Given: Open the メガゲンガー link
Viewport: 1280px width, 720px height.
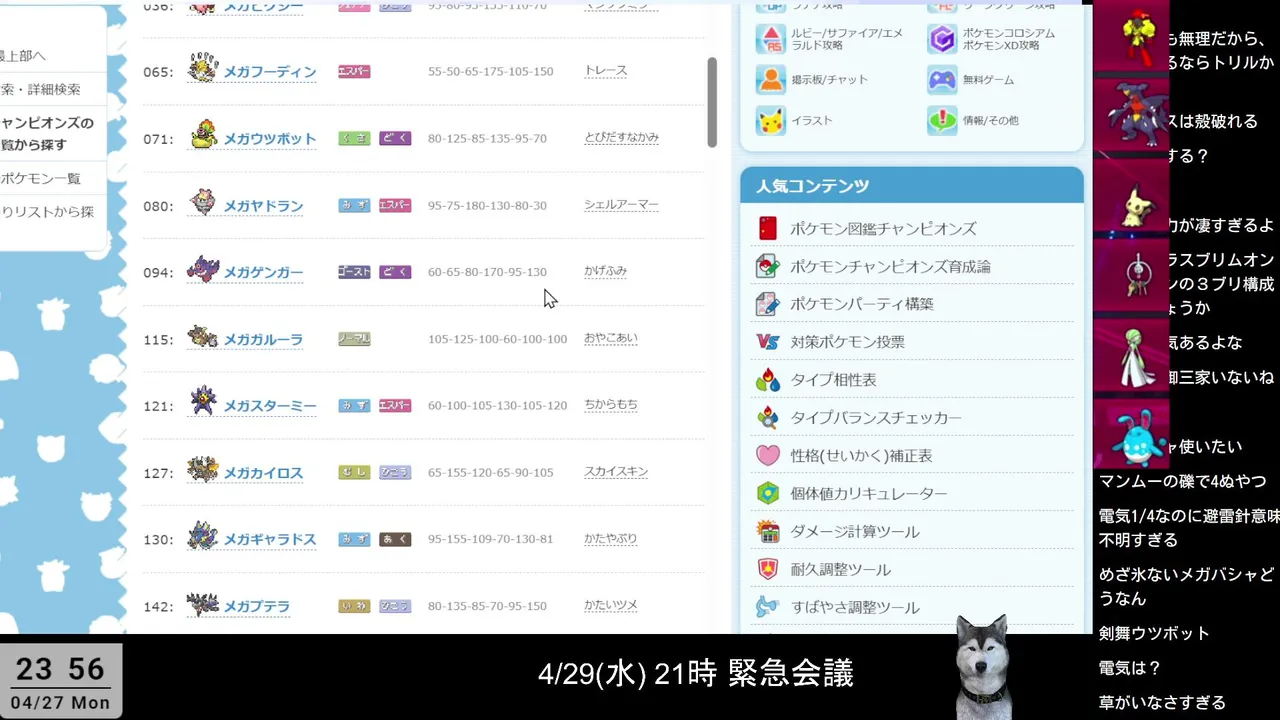Looking at the screenshot, I should (x=263, y=272).
